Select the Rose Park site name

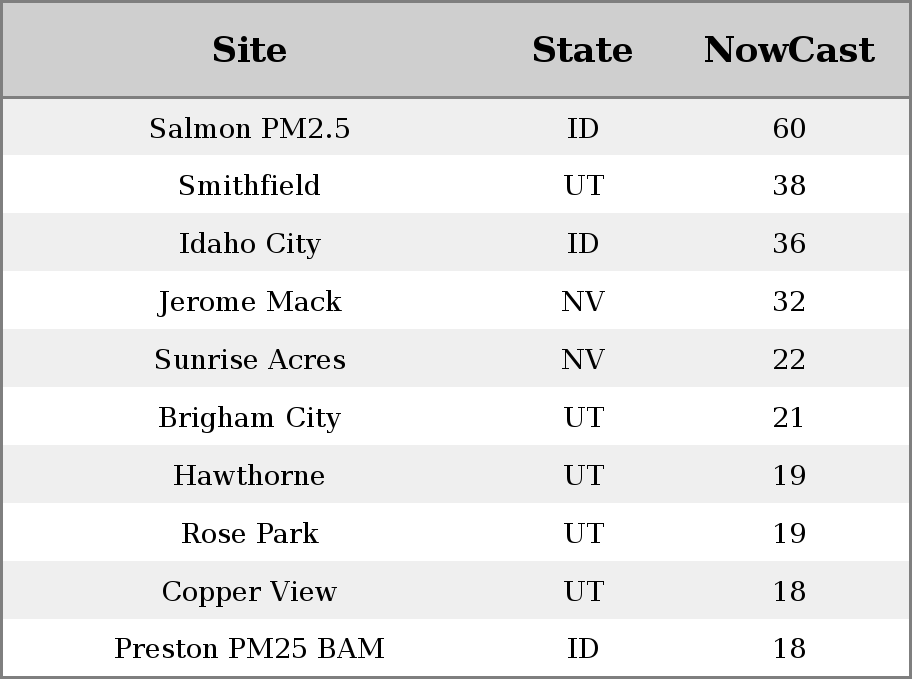[249, 534]
